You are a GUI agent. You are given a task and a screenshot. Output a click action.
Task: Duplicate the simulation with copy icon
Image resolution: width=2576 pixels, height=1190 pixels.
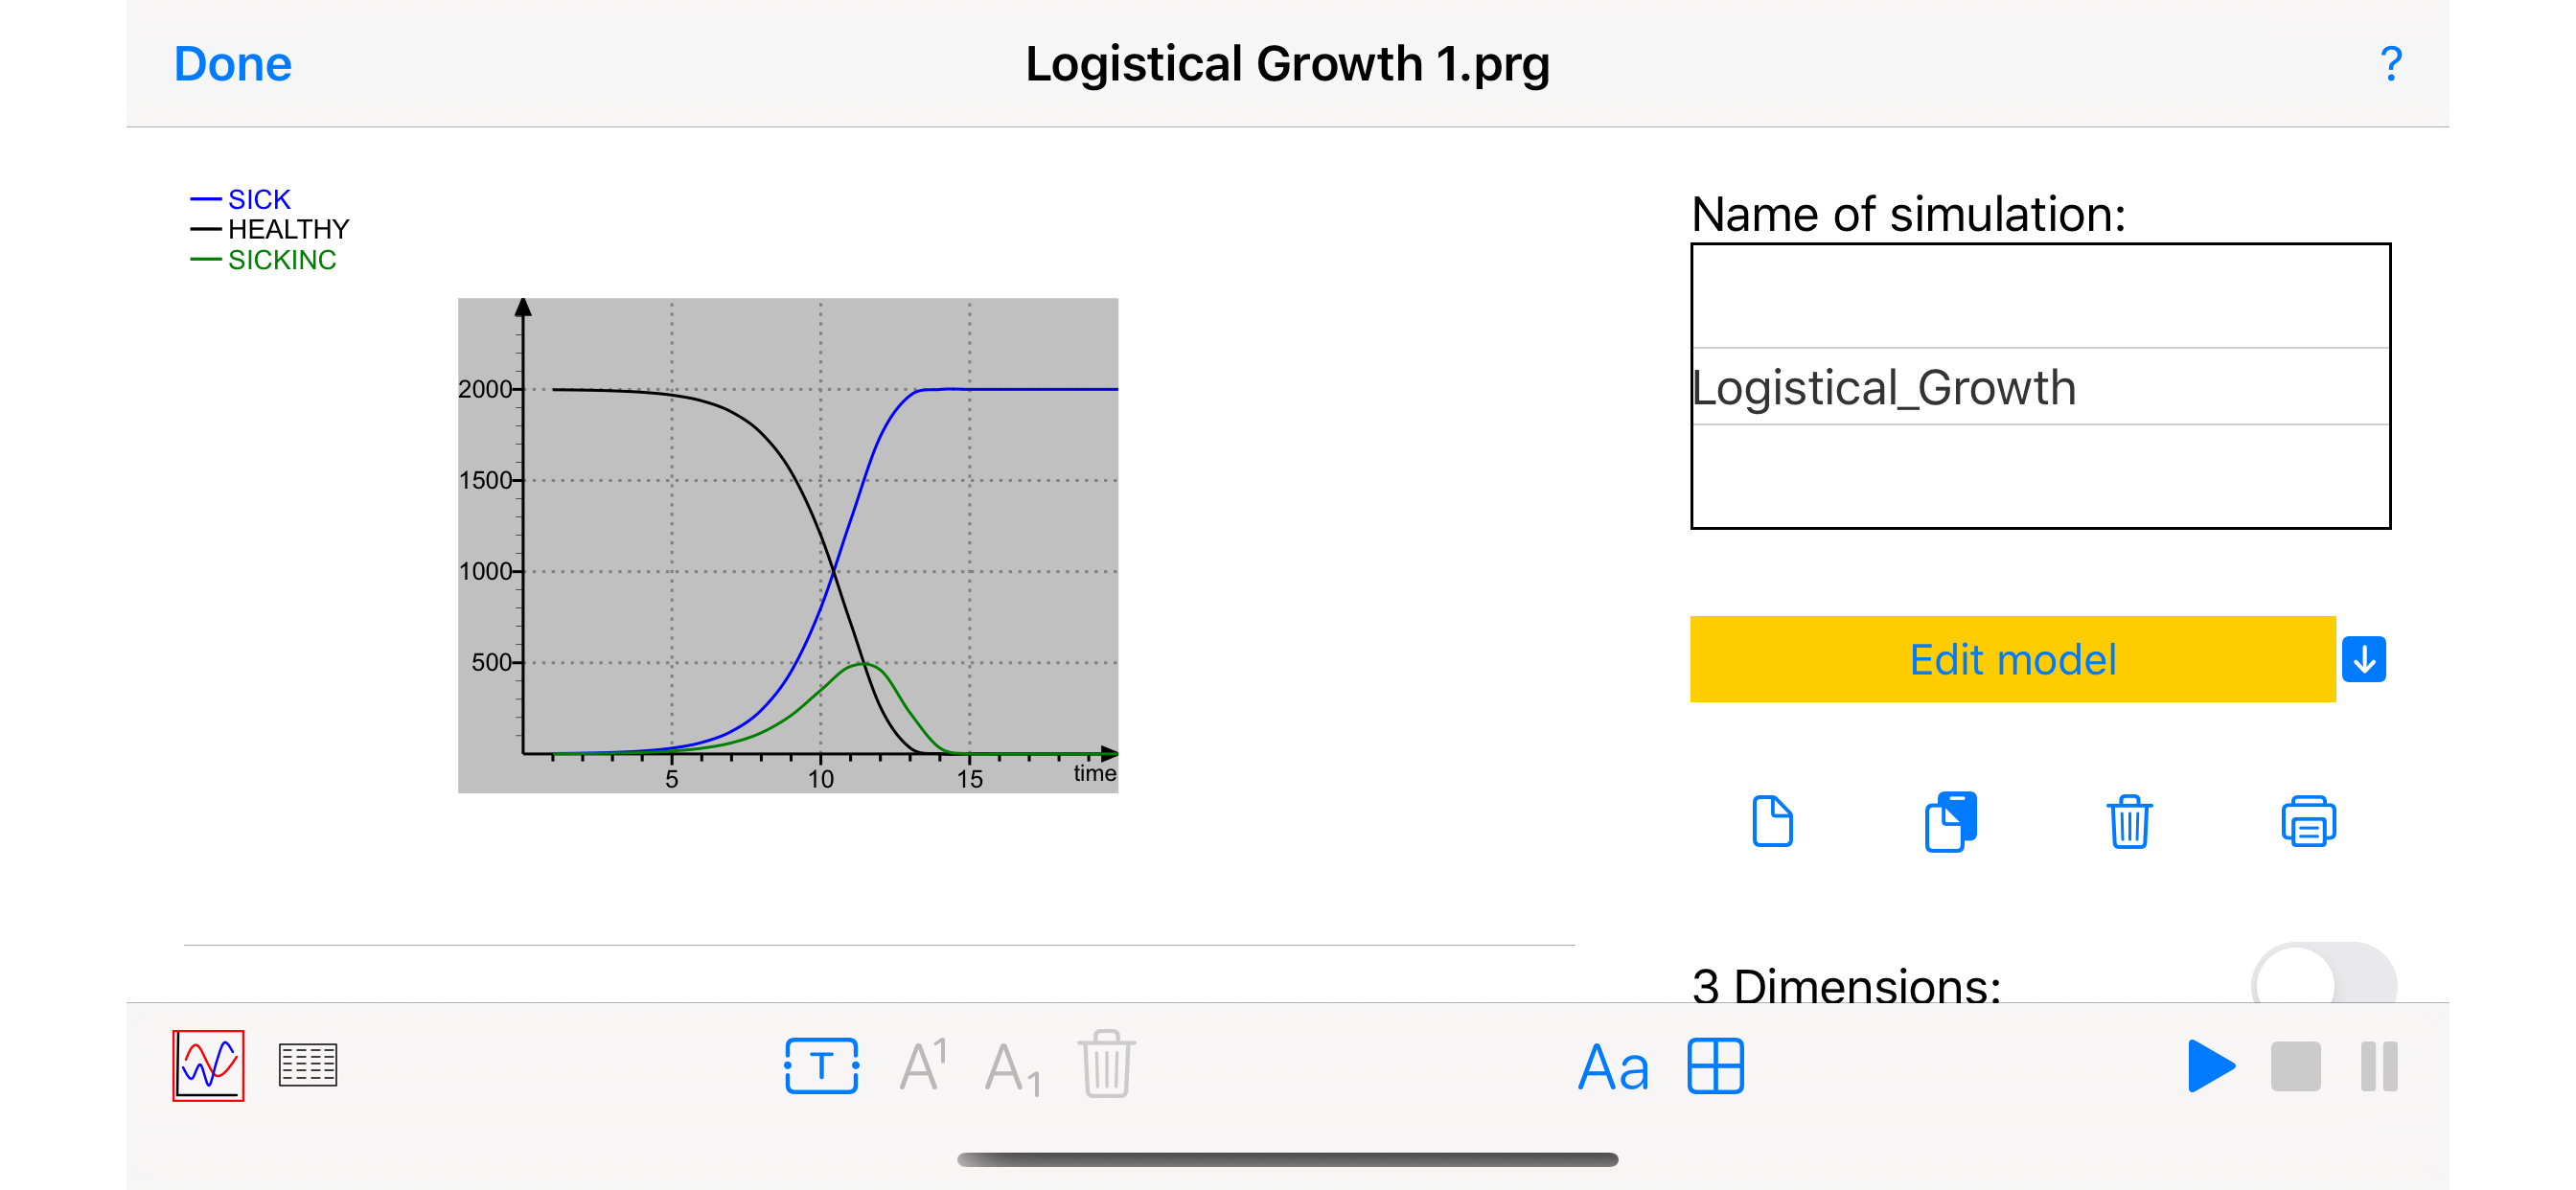(1950, 822)
